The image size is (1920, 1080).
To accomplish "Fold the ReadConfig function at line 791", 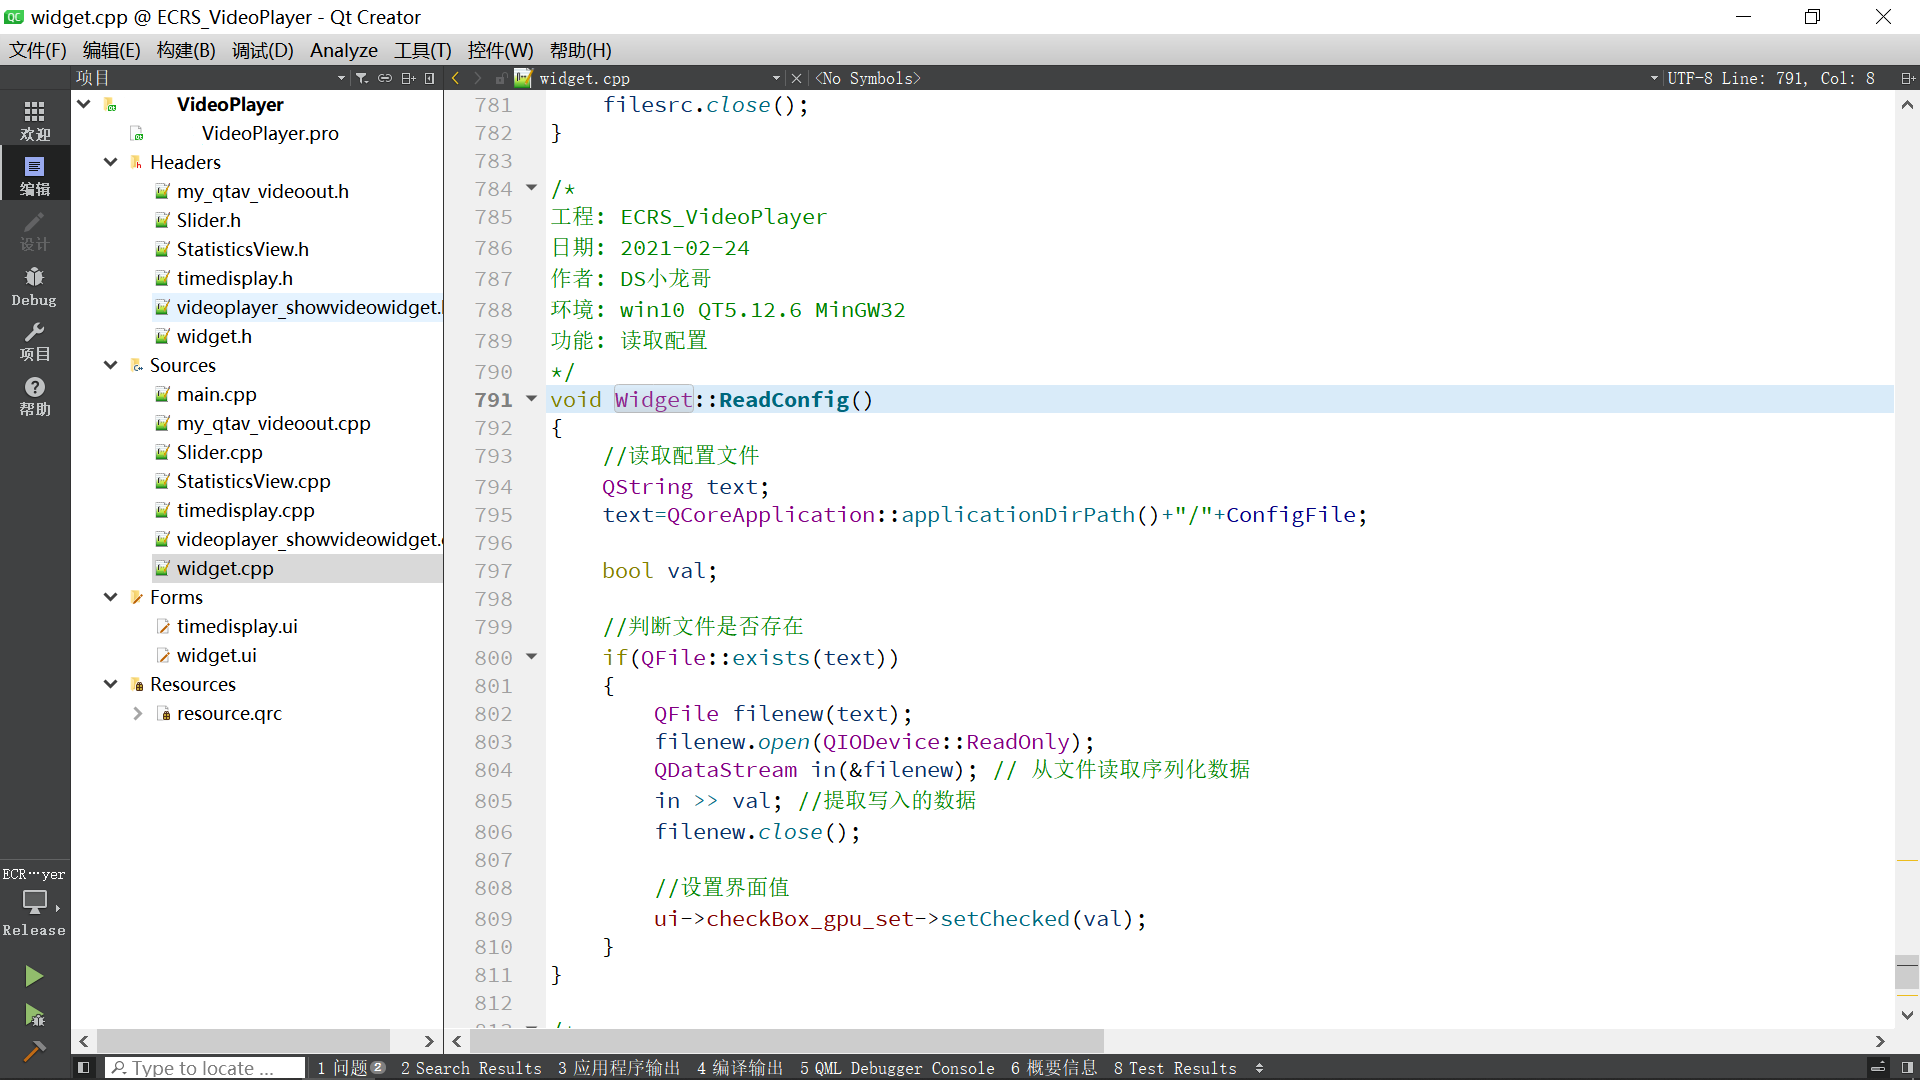I will (532, 399).
